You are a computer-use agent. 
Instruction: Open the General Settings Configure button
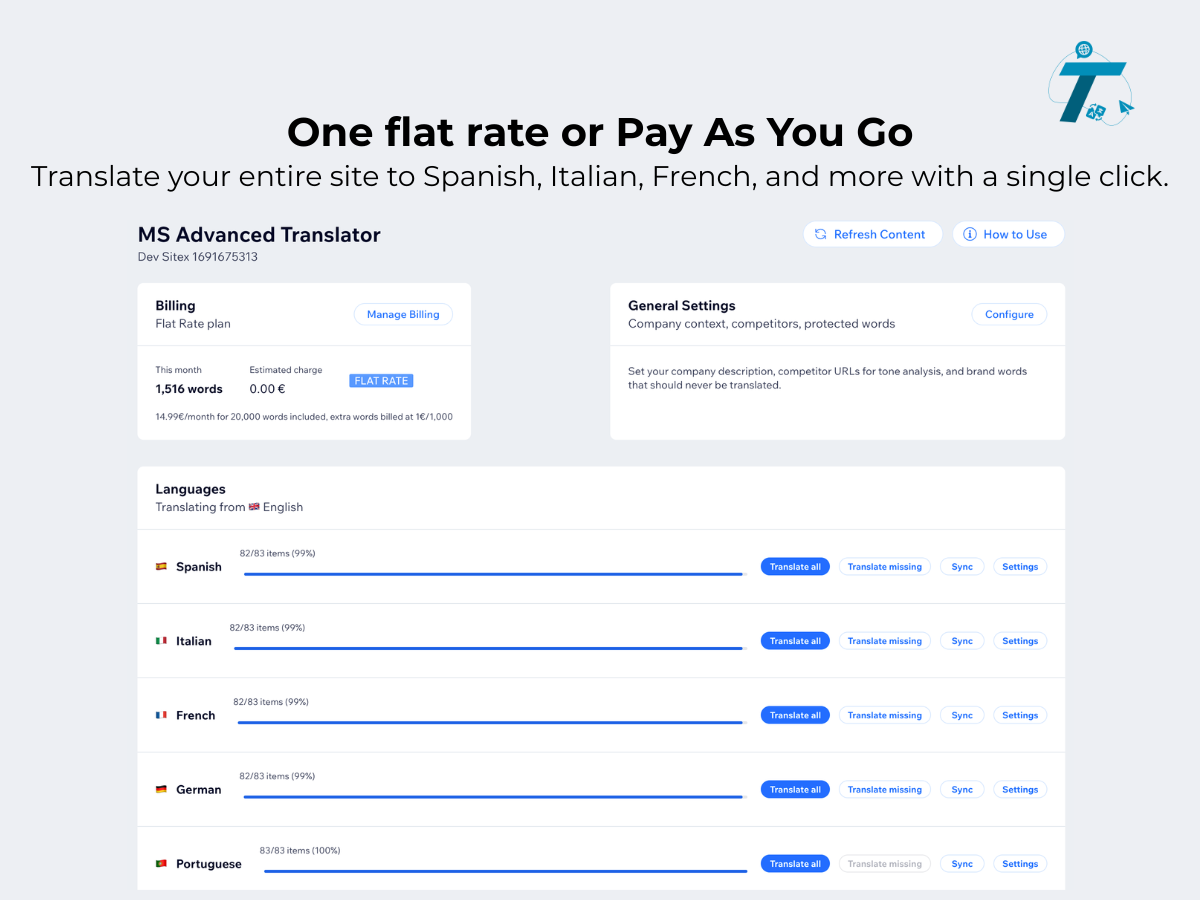pos(1009,314)
